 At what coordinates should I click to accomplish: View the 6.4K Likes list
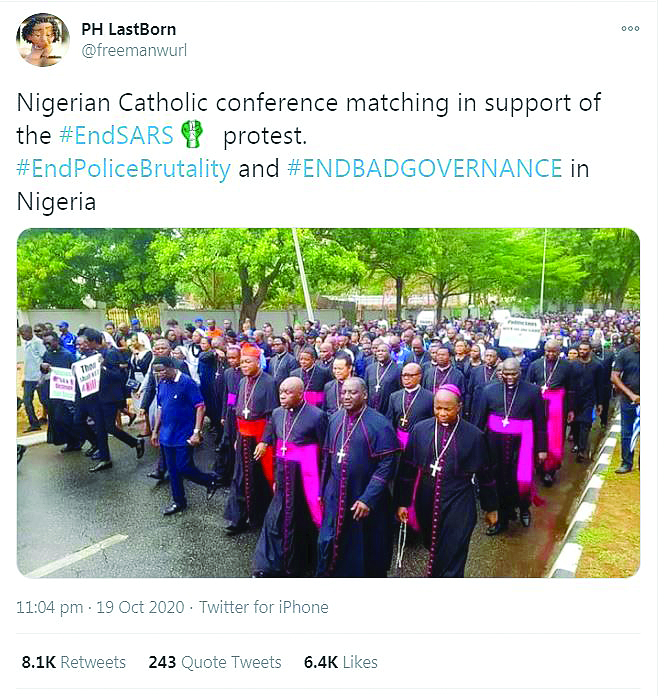tap(340, 662)
